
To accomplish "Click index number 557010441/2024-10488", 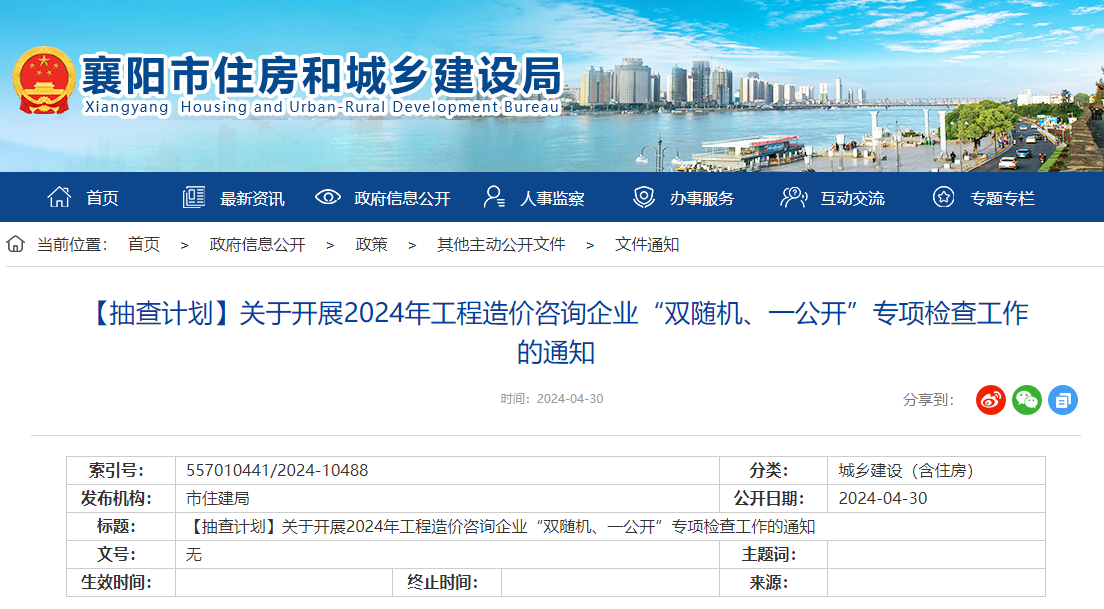I will (277, 470).
